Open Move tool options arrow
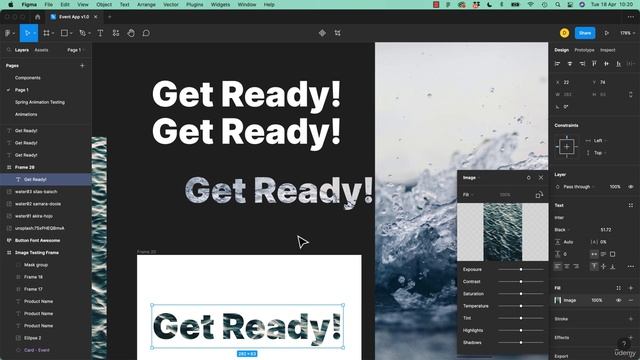 click(35, 33)
